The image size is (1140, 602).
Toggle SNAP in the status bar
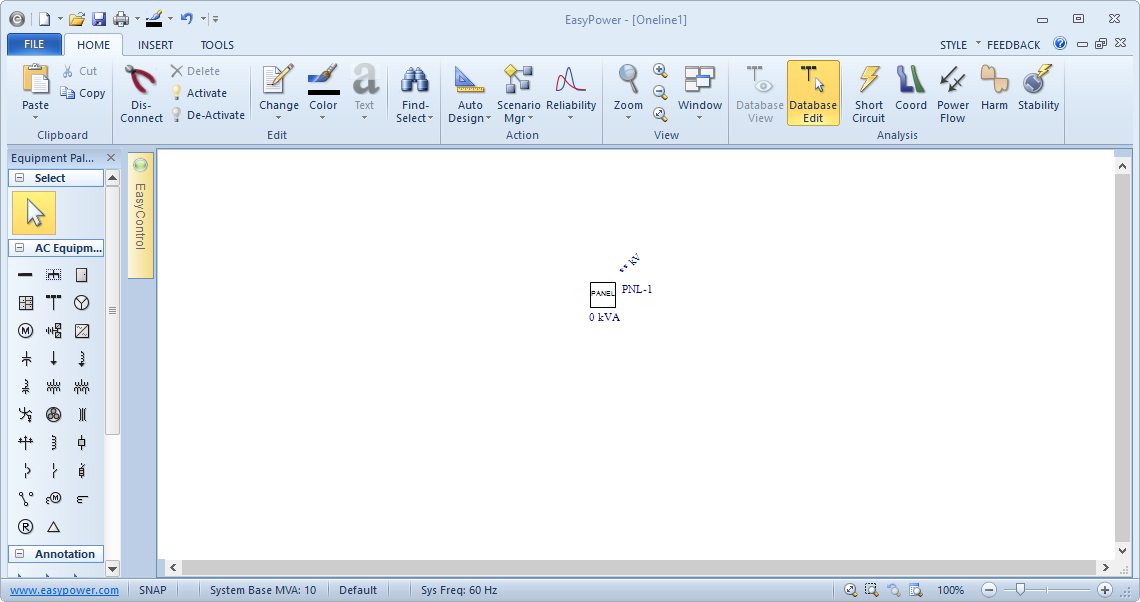[x=153, y=590]
